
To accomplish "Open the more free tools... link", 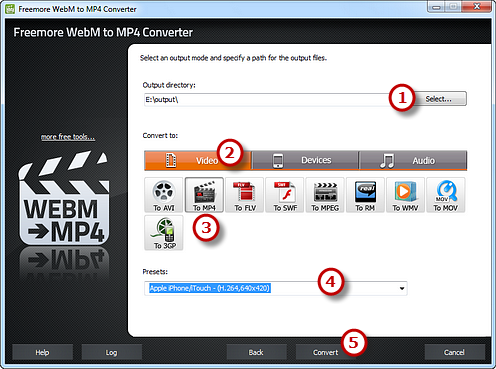I will click(68, 137).
